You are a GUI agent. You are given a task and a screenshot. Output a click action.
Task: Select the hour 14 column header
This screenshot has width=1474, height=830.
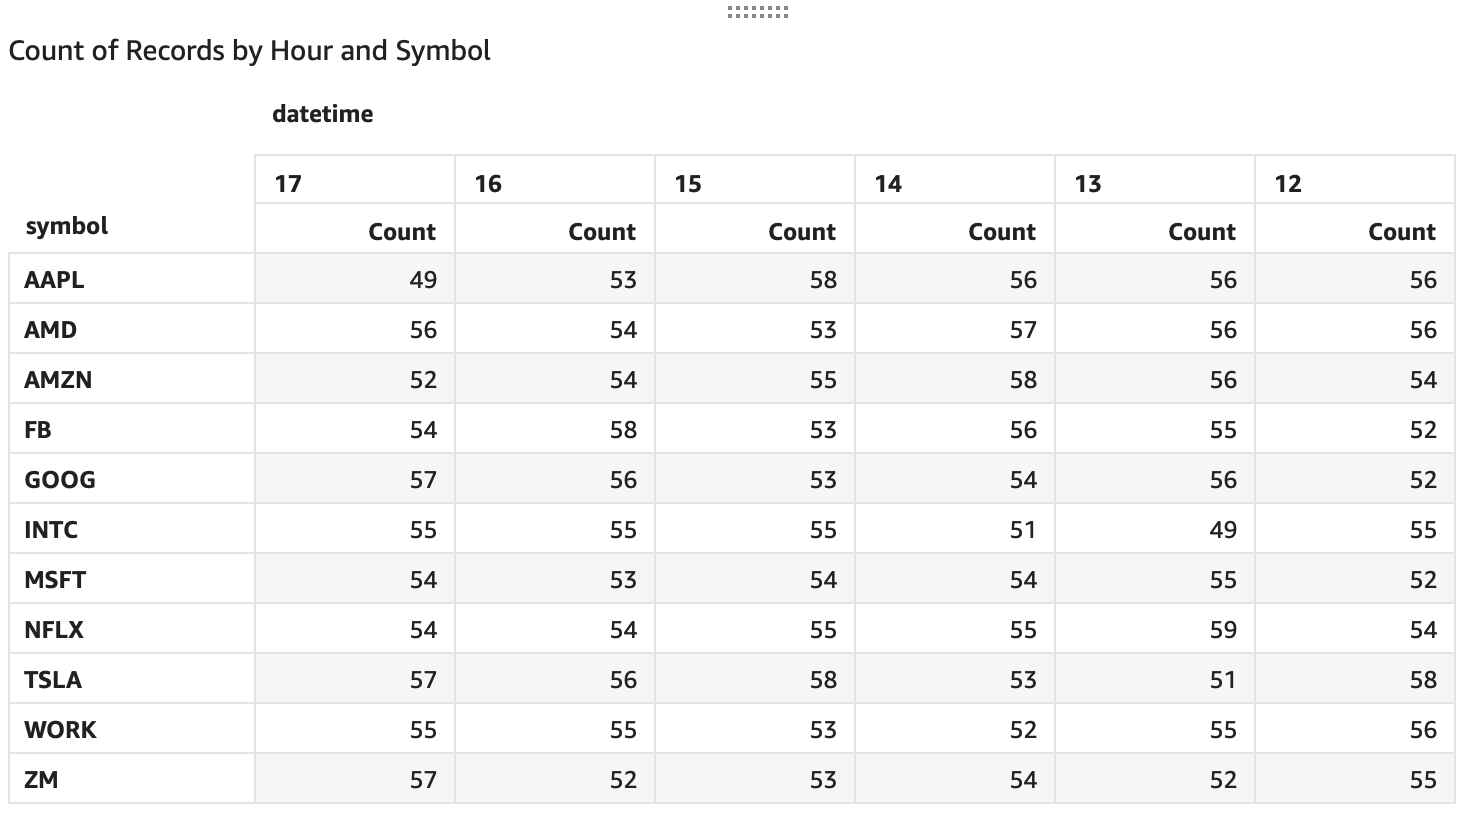click(x=888, y=183)
